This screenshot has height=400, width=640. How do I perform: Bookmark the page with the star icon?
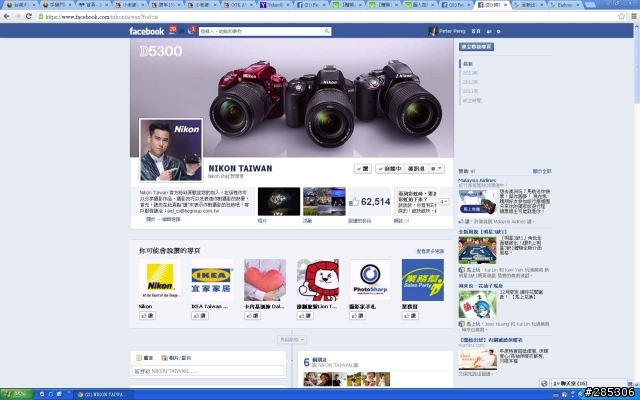(x=621, y=16)
